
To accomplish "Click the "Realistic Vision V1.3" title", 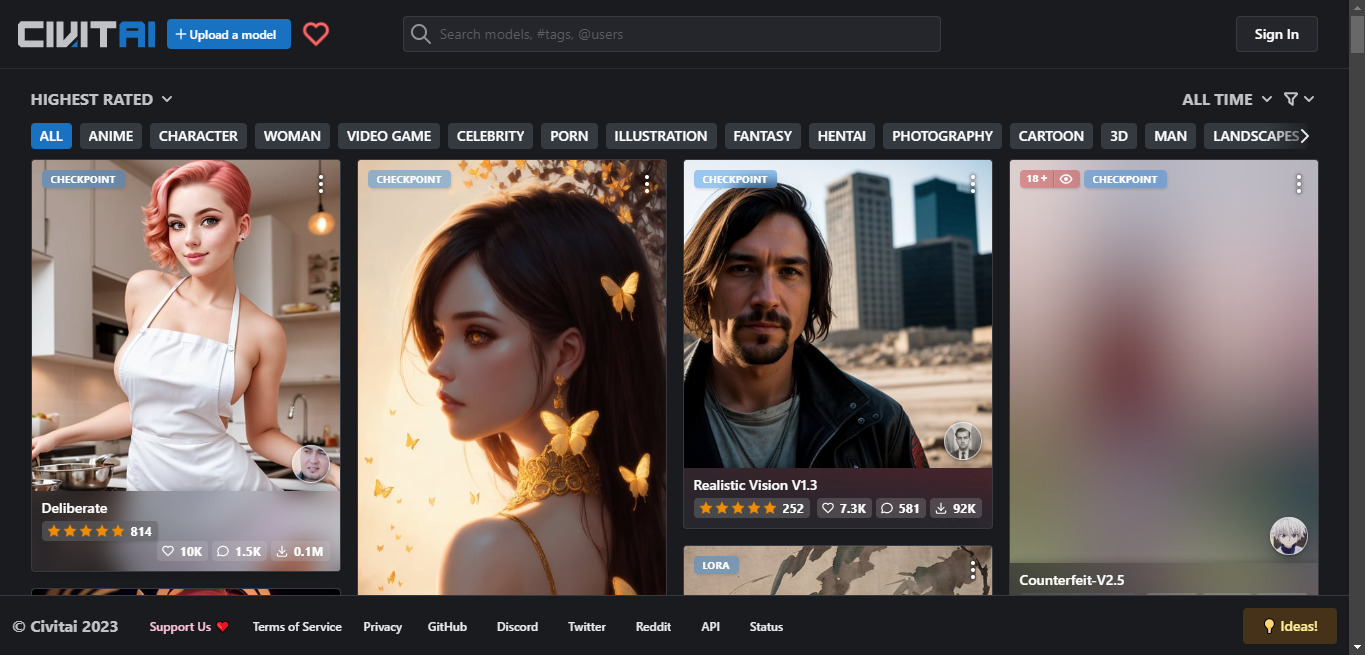I will pyautogui.click(x=755, y=485).
